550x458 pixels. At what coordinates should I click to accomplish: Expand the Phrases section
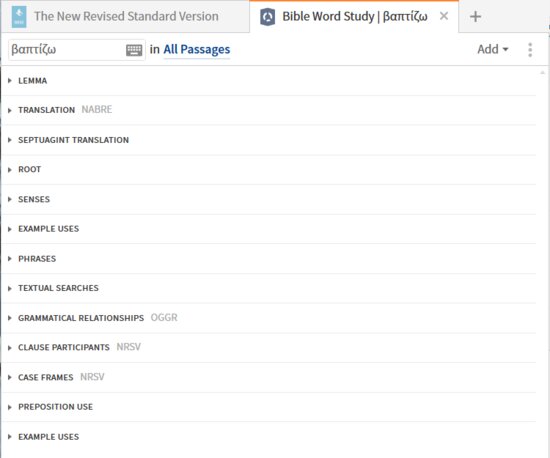point(268,258)
